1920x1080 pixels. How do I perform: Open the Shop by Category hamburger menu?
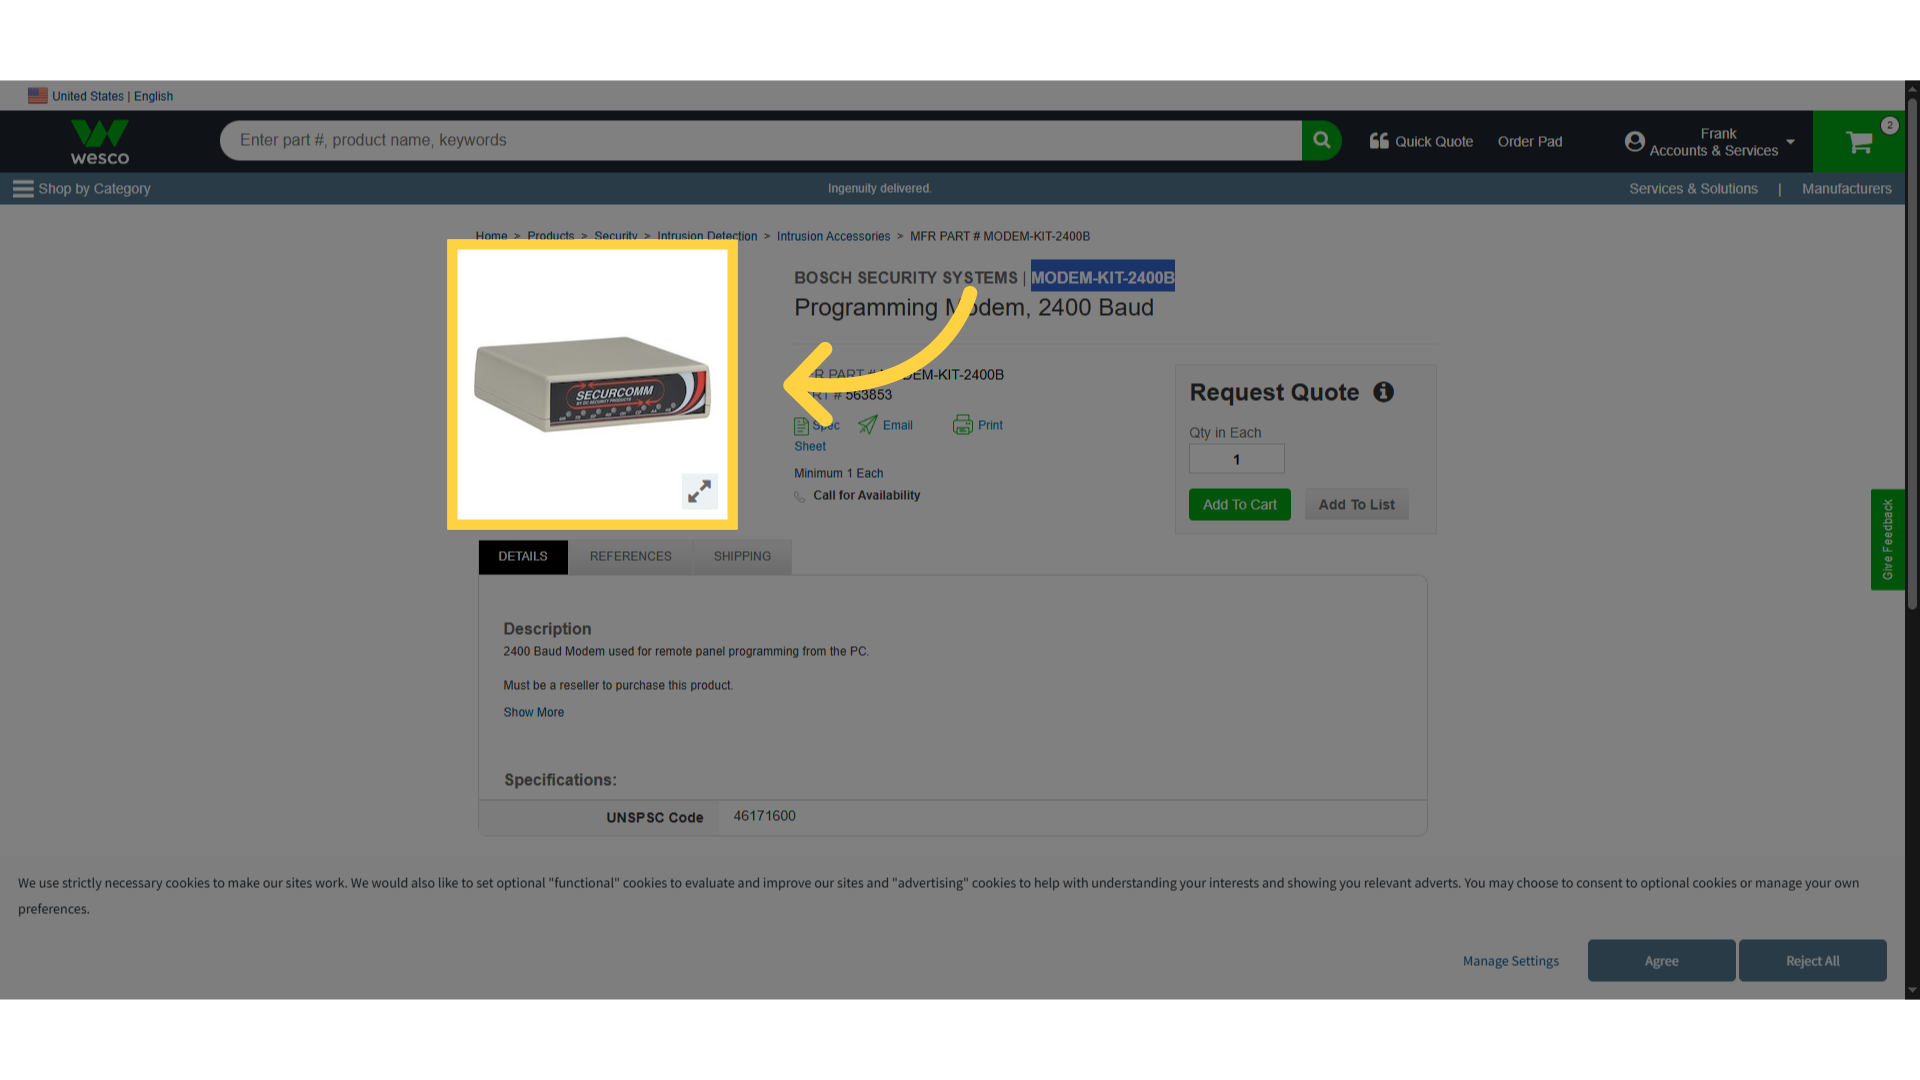pyautogui.click(x=23, y=189)
